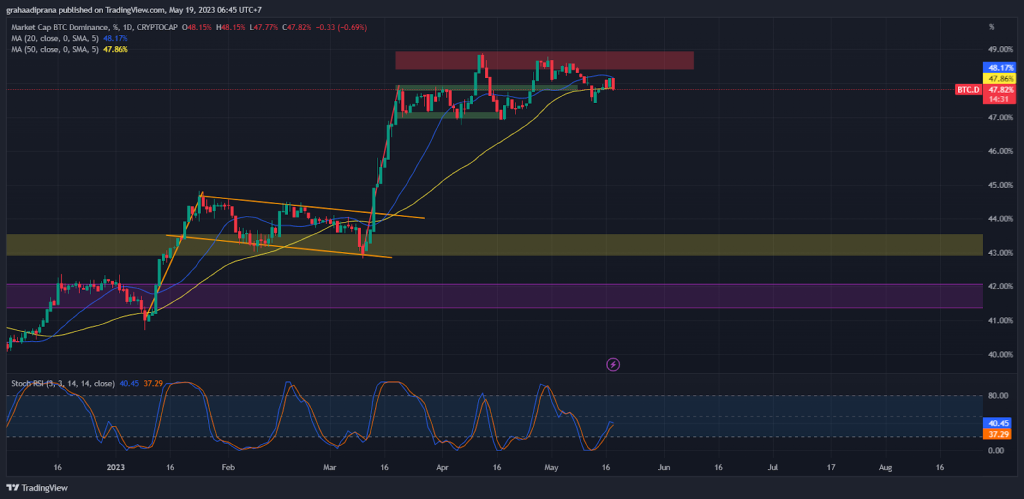Image resolution: width=1024 pixels, height=499 pixels.
Task: Select the purple support zone near 42%
Action: point(494,296)
